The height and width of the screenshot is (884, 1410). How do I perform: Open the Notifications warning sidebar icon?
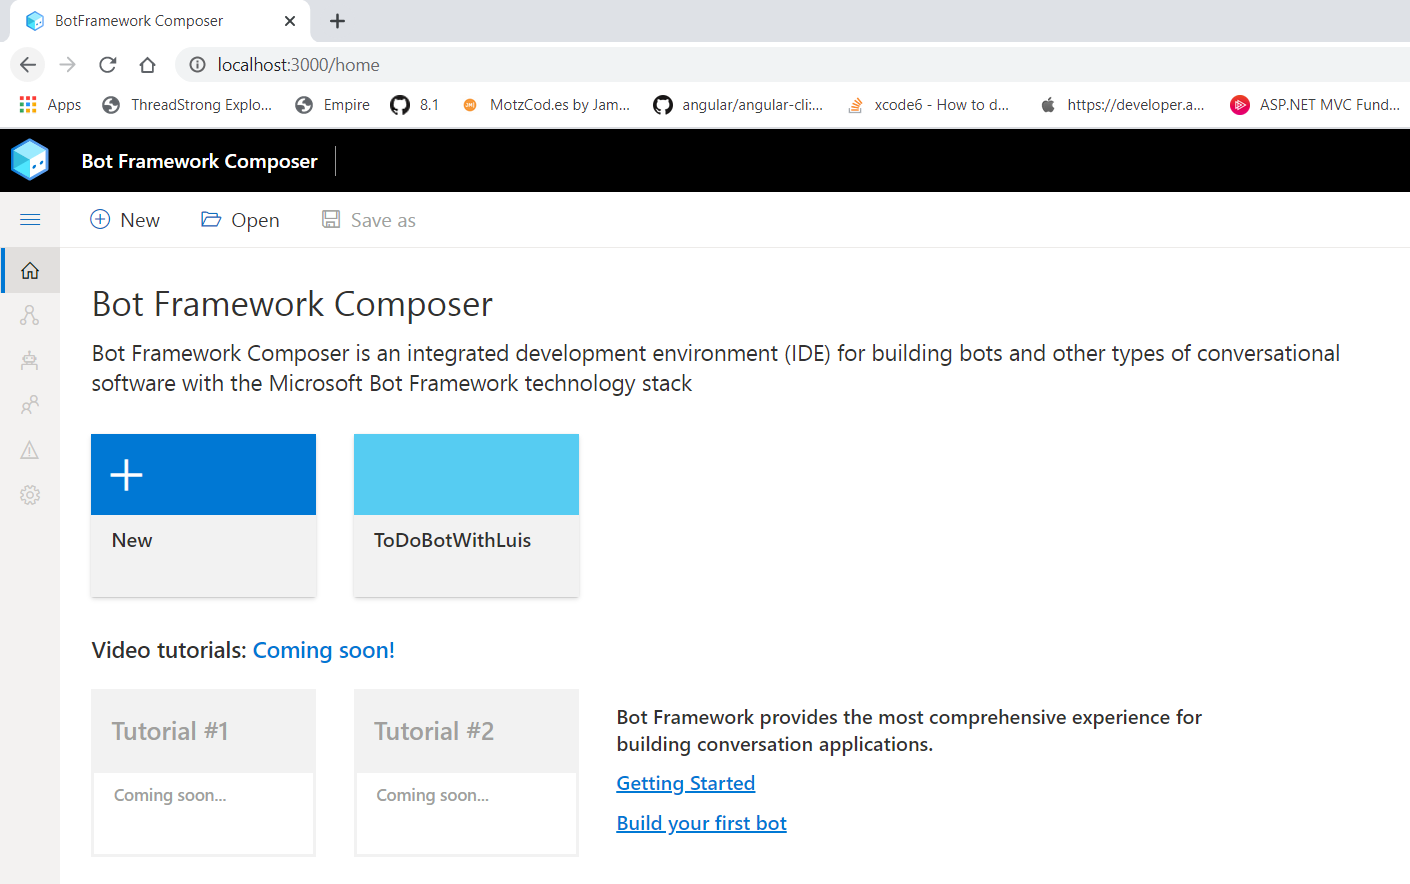[30, 450]
